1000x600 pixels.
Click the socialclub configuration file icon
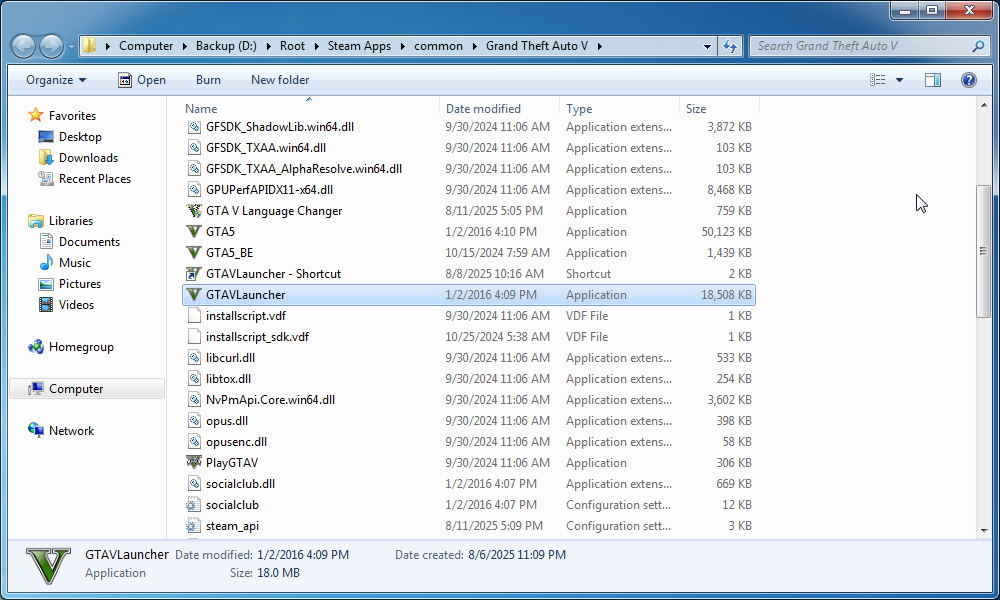(194, 504)
